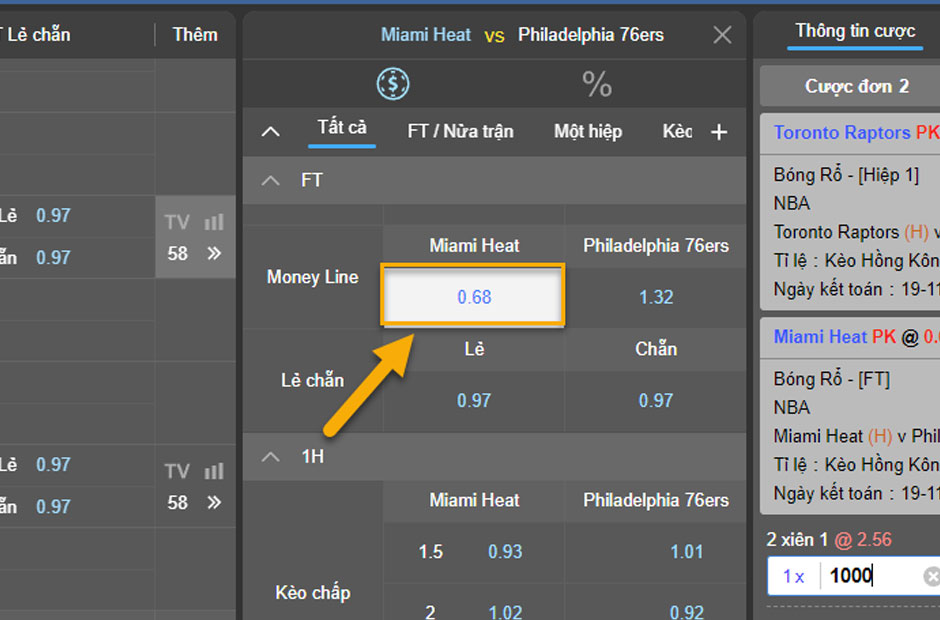Viewport: 940px width, 620px height.
Task: Add more market tabs with the plus icon
Action: coord(719,132)
